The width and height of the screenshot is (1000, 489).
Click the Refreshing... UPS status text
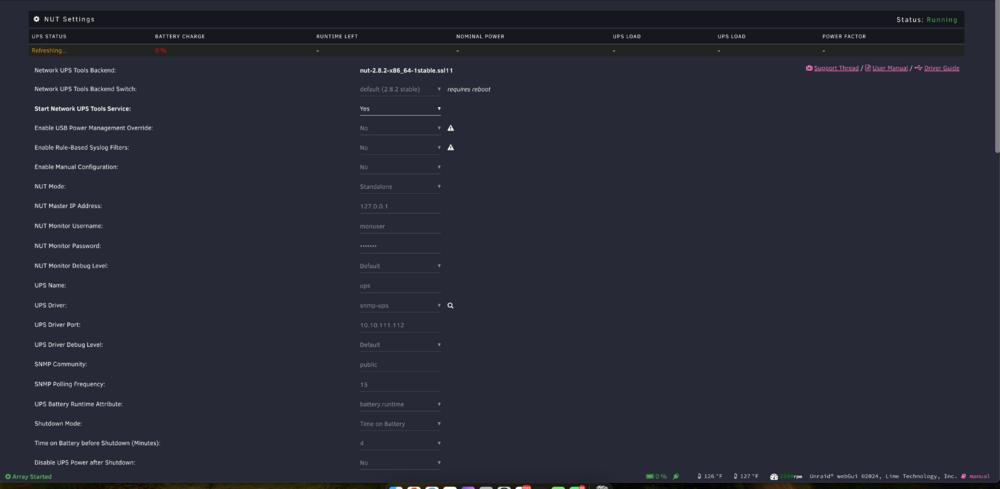point(49,50)
